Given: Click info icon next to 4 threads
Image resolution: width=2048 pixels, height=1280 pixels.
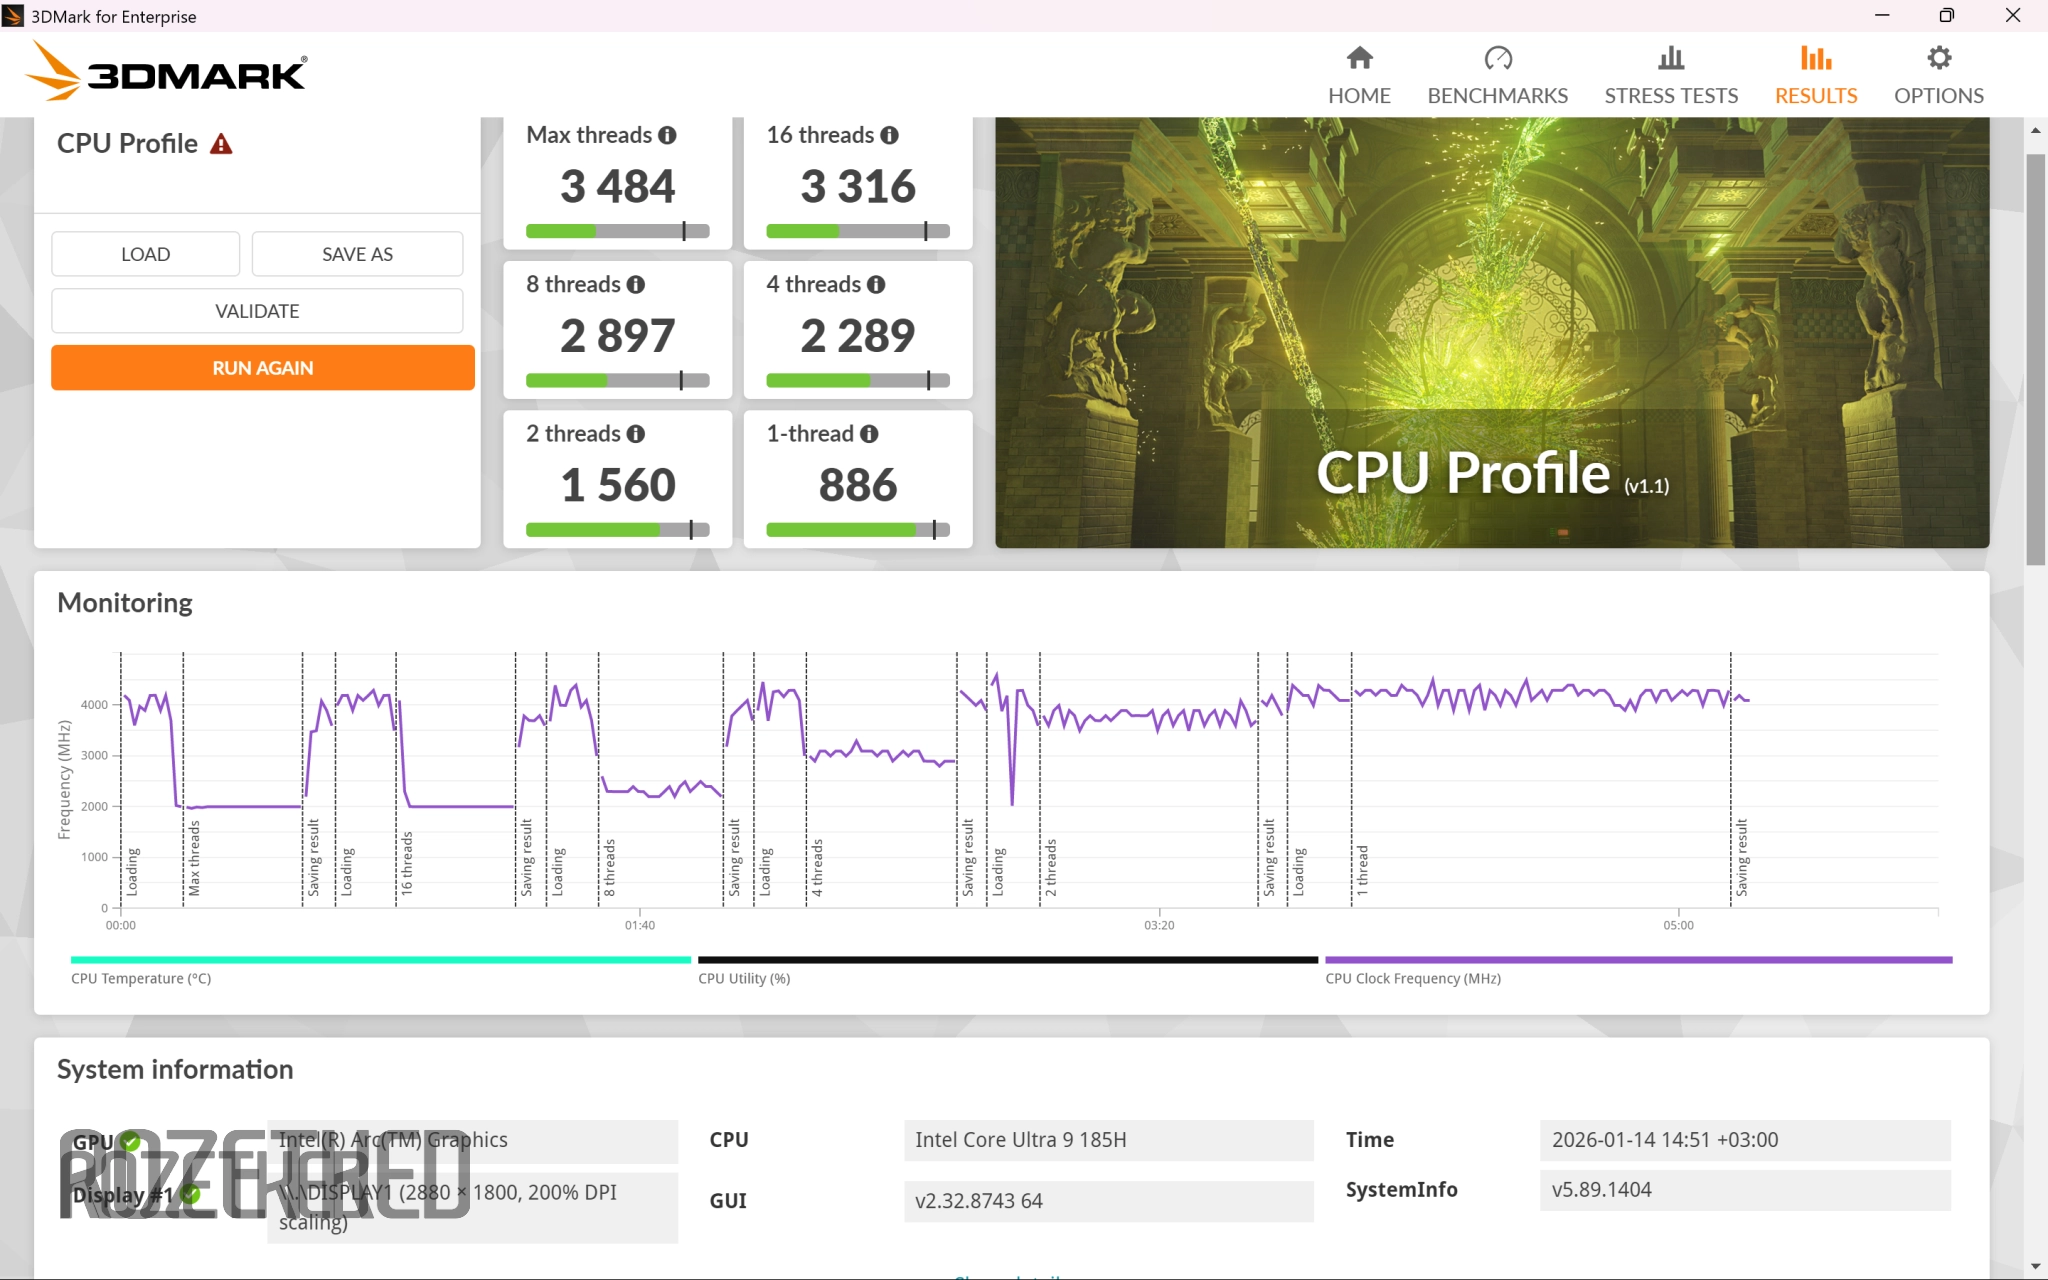Looking at the screenshot, I should (876, 285).
